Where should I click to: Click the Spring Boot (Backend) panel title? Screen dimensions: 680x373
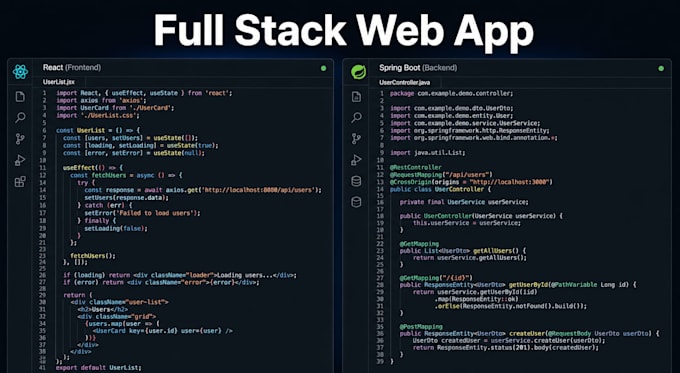coord(418,68)
